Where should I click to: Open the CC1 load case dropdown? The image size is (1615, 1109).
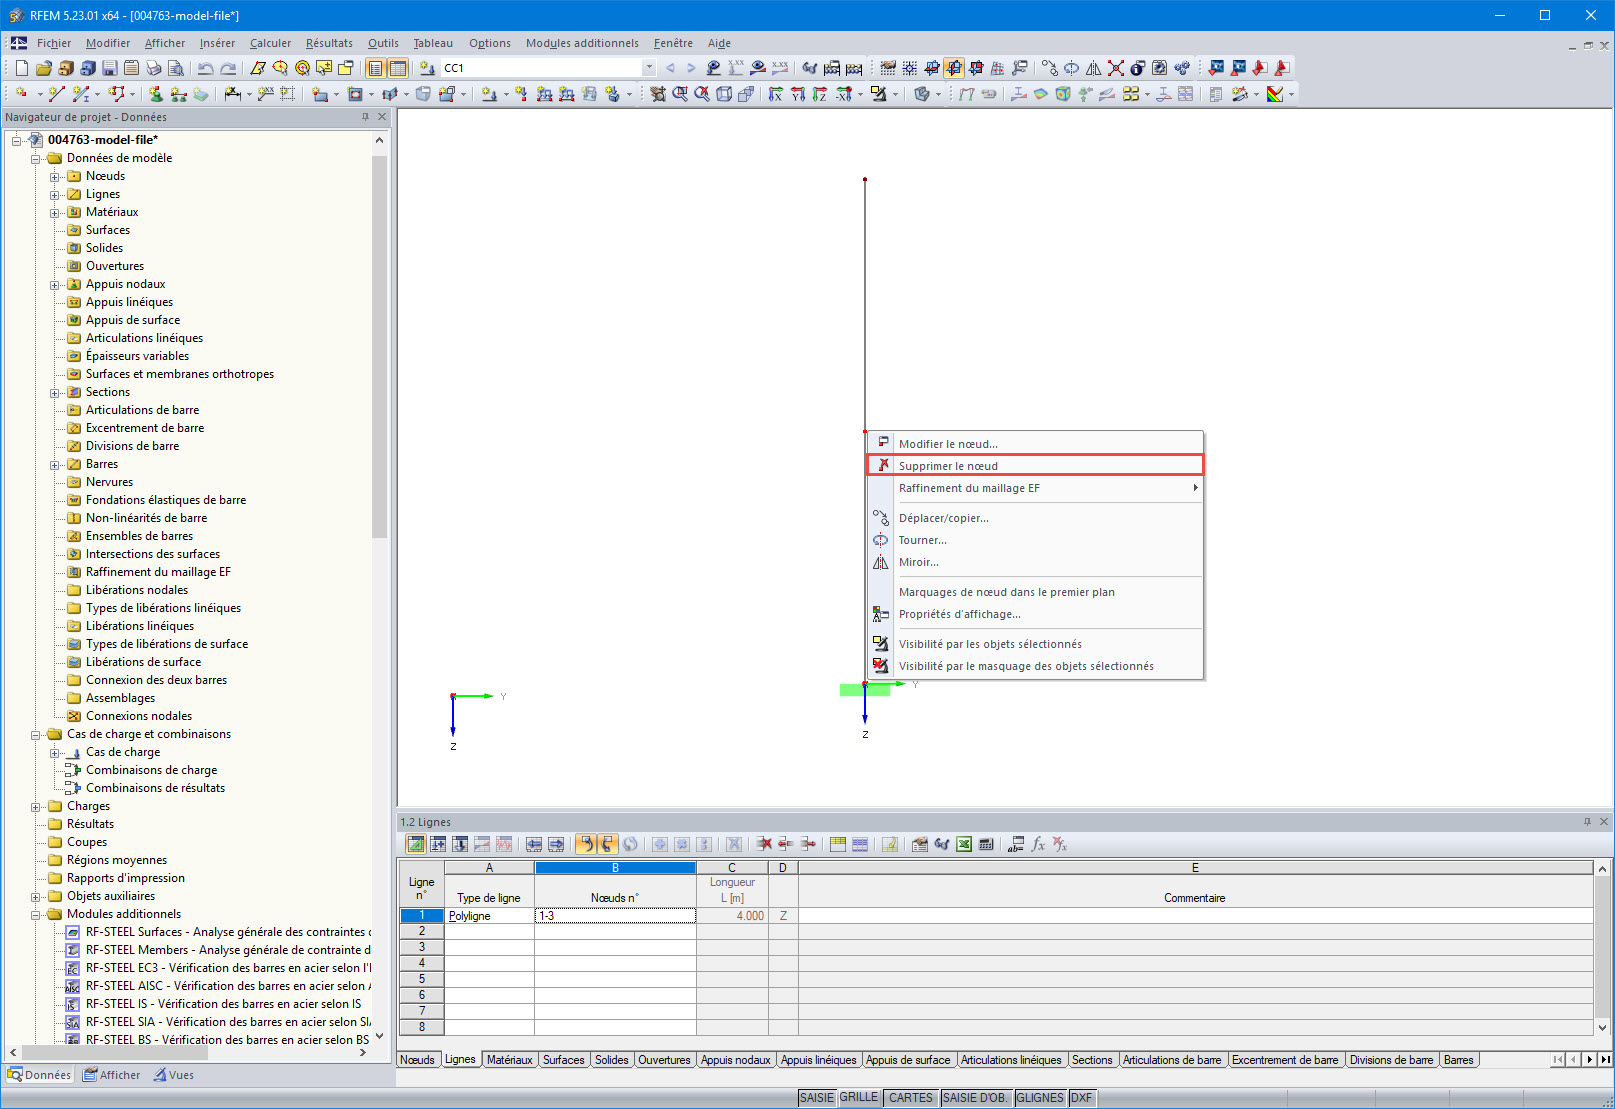(649, 68)
